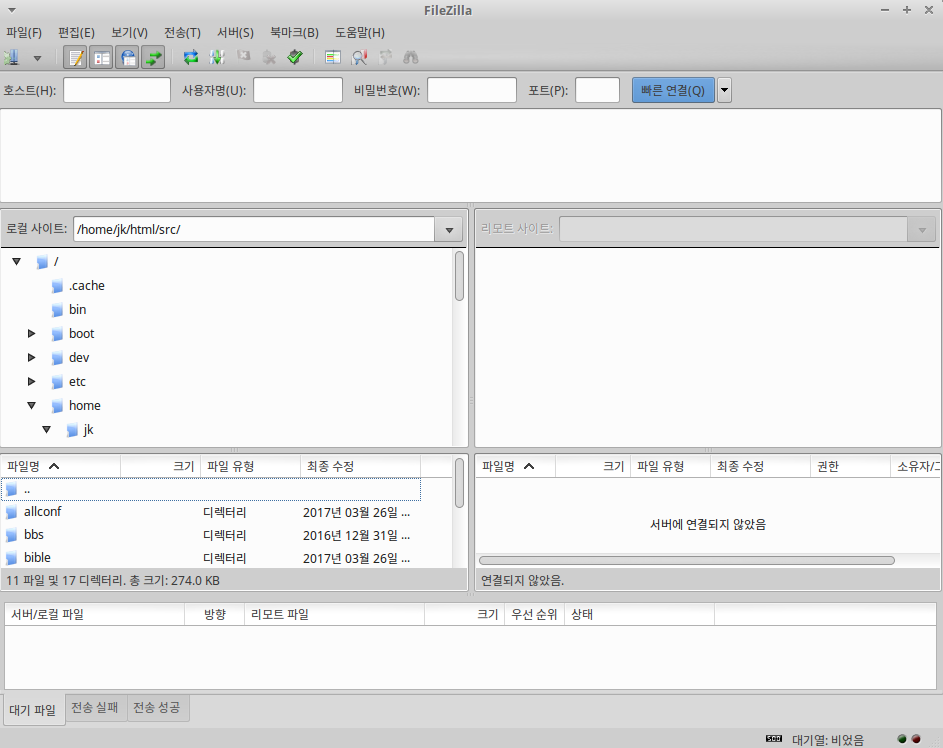
Task: Toggle the transfer queue display
Action: click(153, 58)
